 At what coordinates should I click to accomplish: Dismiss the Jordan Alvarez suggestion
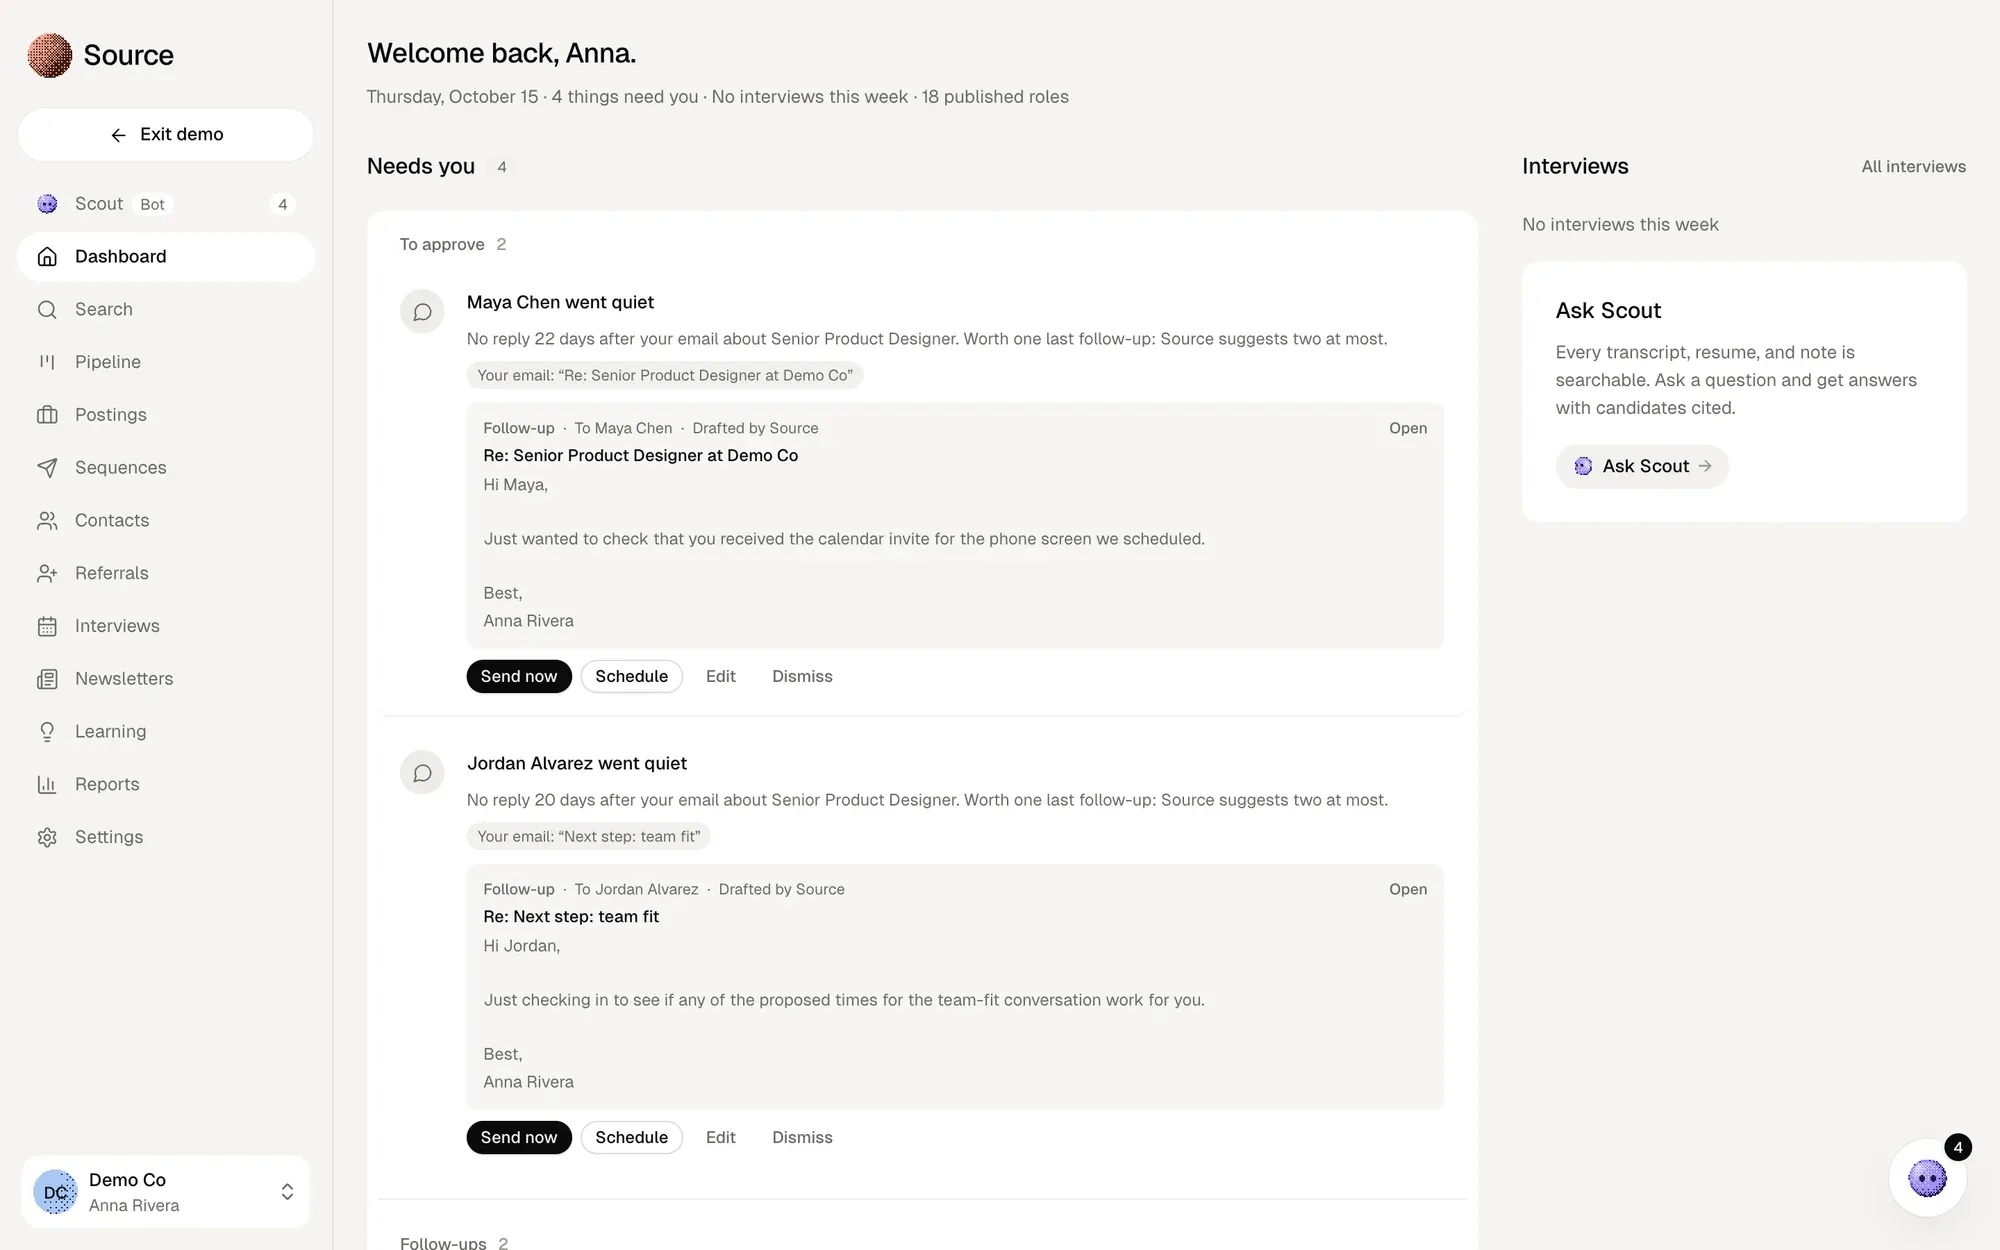pos(802,1137)
